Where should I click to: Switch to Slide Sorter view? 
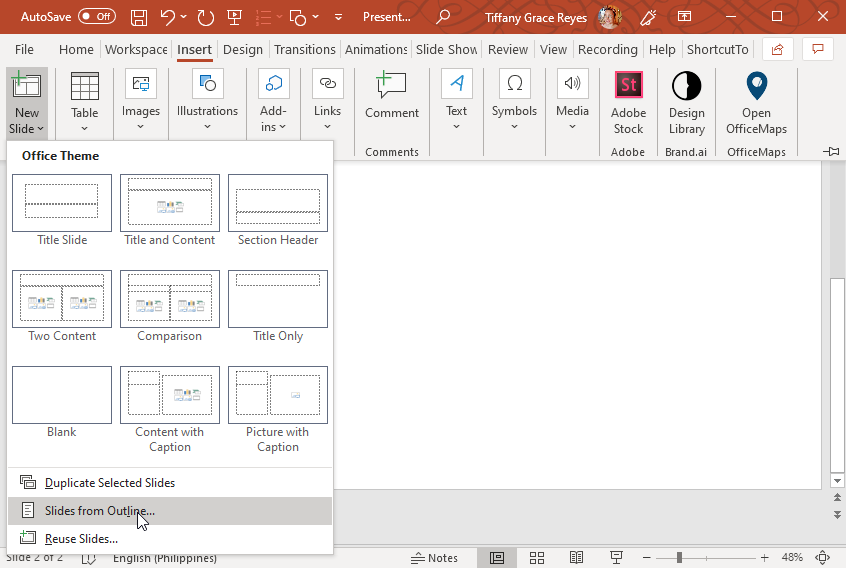[536, 557]
